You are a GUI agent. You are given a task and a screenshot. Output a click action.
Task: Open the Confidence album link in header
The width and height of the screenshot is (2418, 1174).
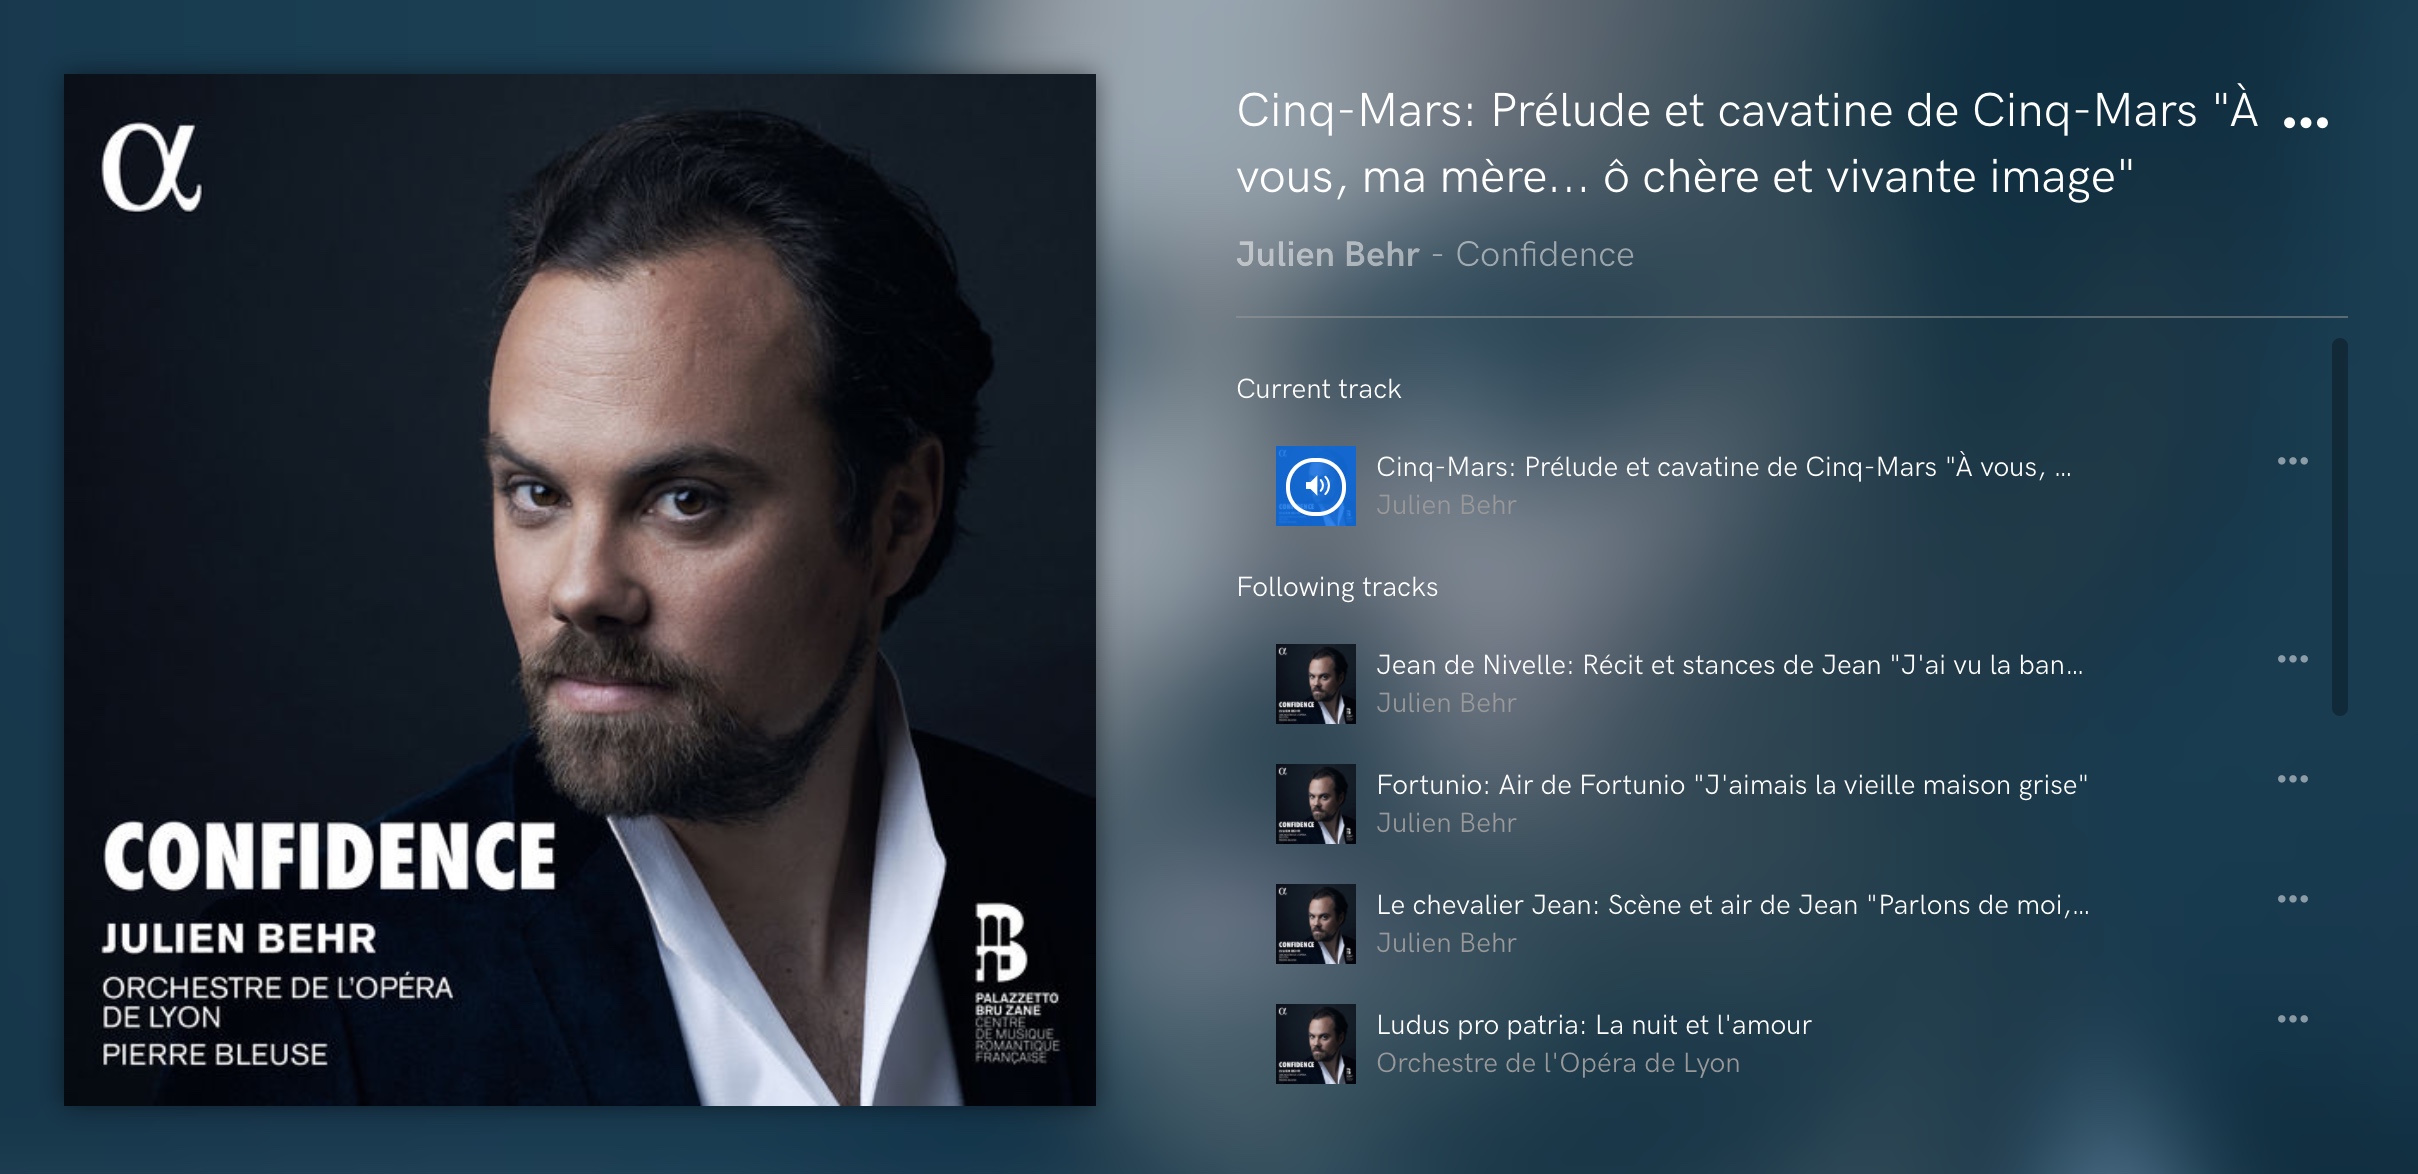coord(1544,254)
